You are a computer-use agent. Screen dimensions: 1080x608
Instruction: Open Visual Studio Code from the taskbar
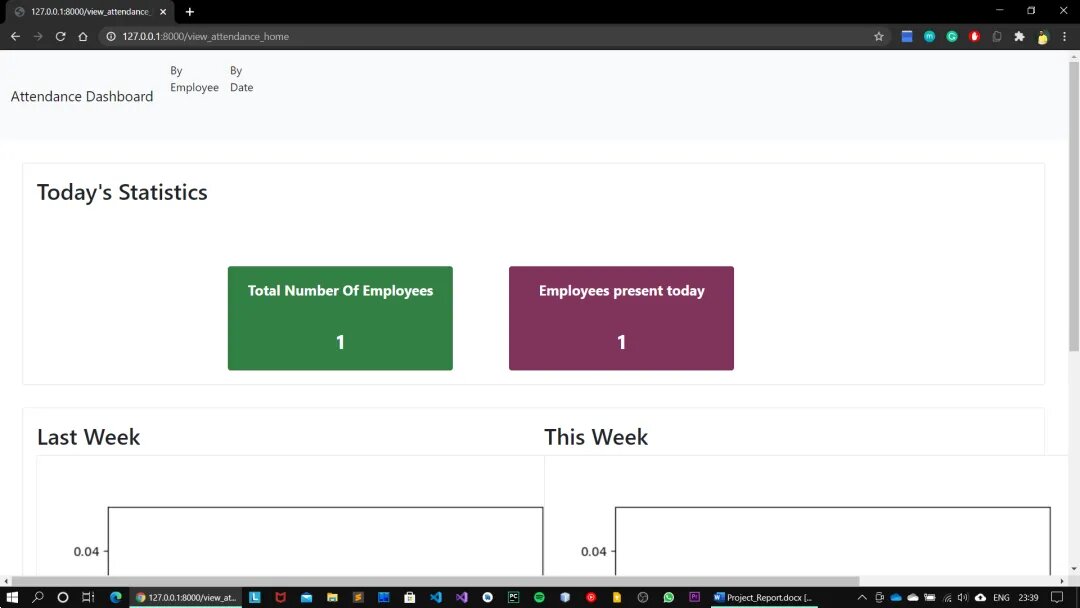435,597
